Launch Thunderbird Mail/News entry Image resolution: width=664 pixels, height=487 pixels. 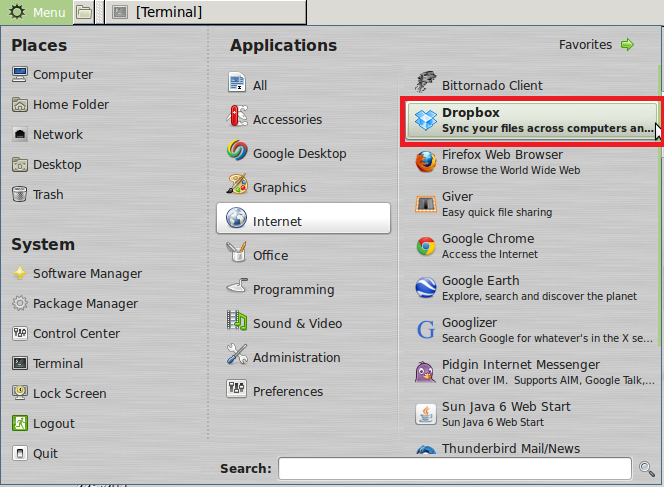pos(531,448)
